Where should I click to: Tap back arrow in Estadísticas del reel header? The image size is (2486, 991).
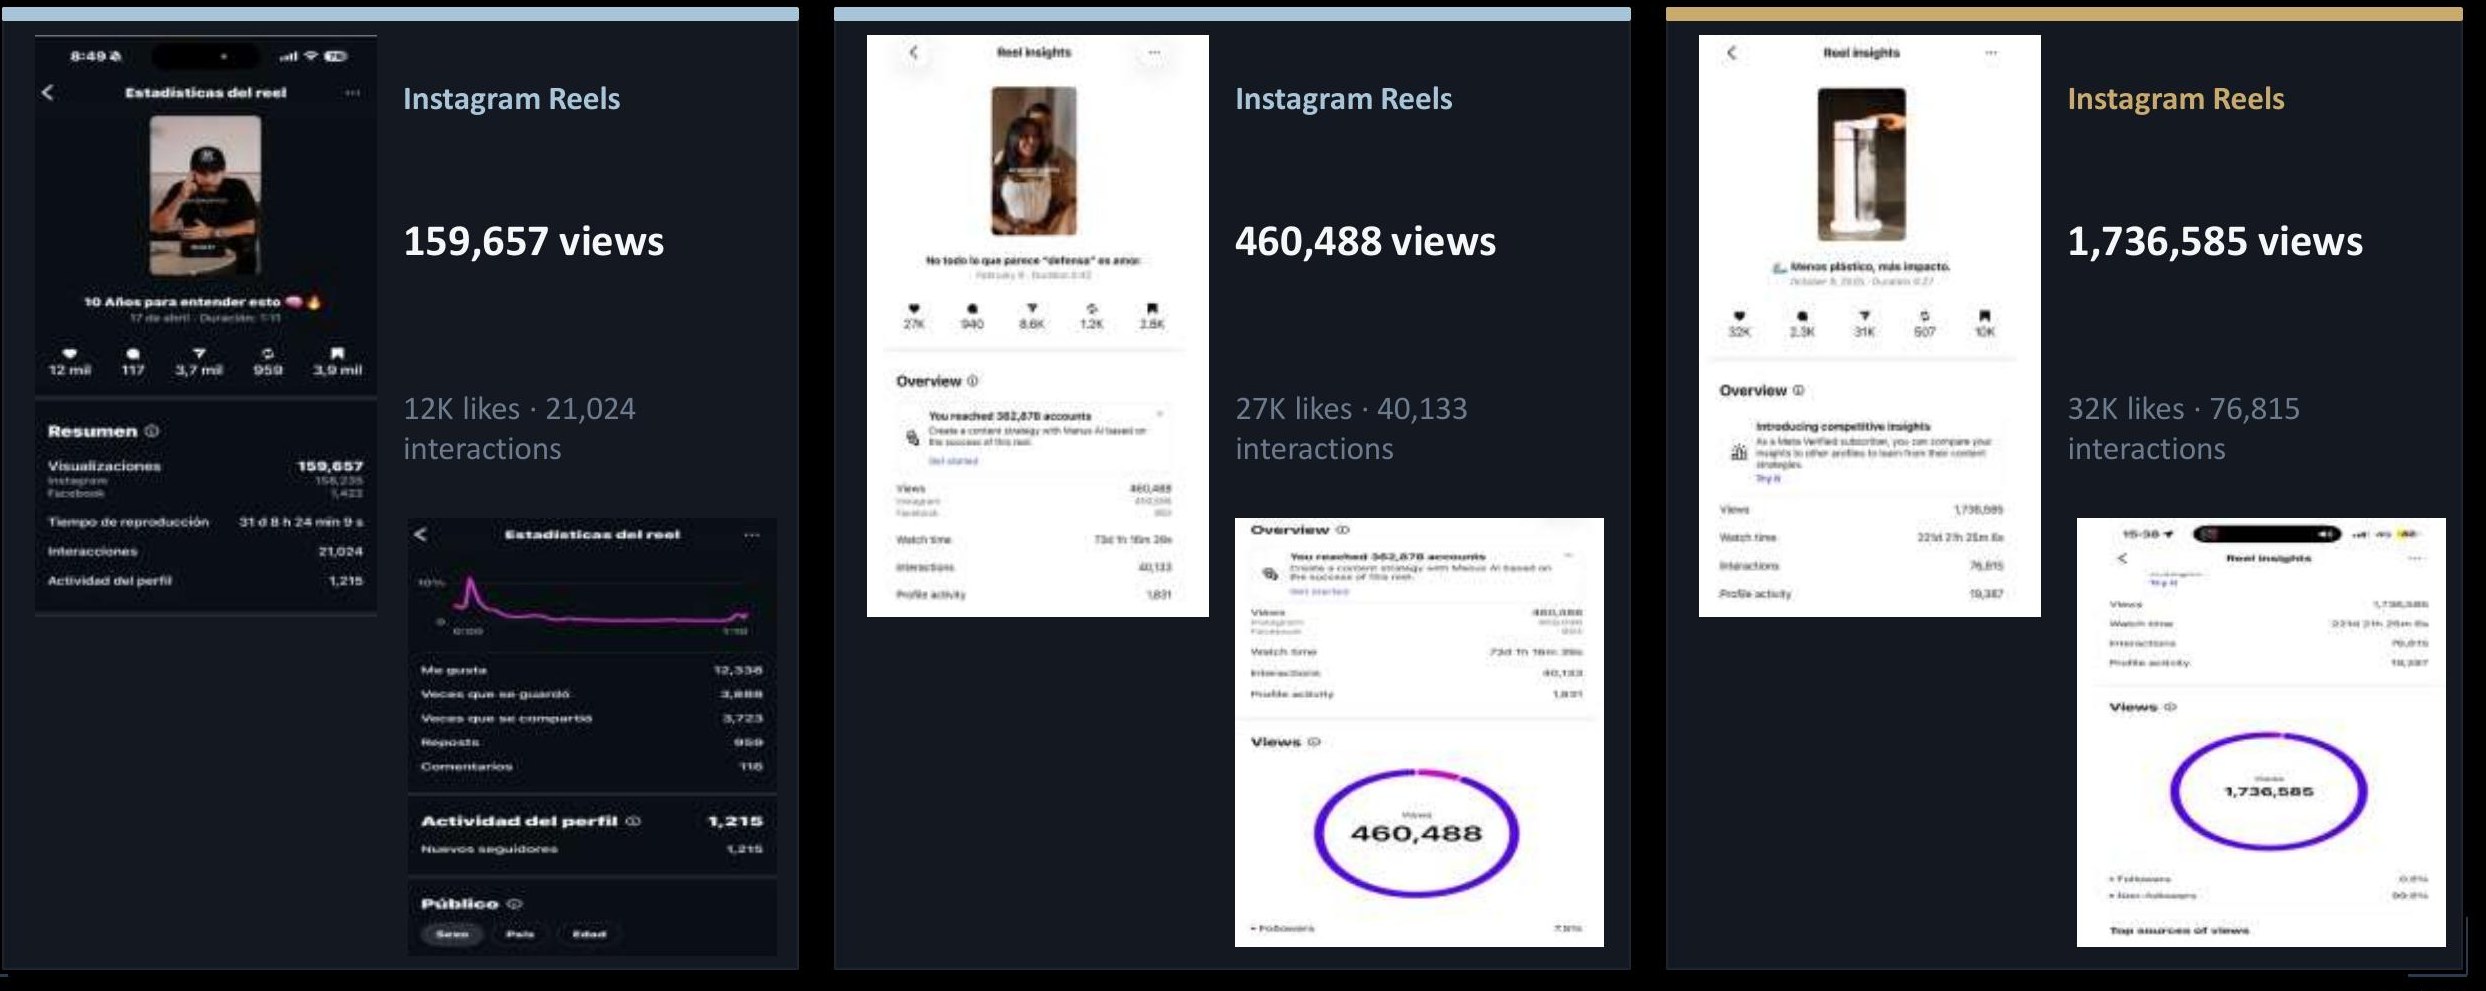click(48, 92)
